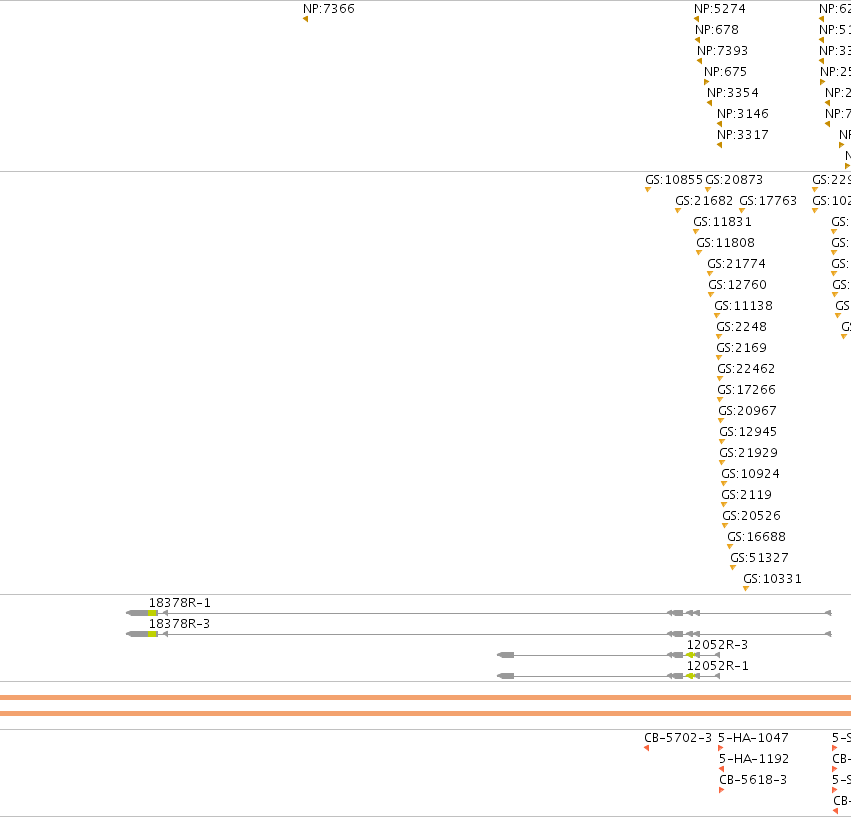This screenshot has height=817, width=851.
Task: Select the CB-5702-3 insertion label
Action: (x=678, y=738)
